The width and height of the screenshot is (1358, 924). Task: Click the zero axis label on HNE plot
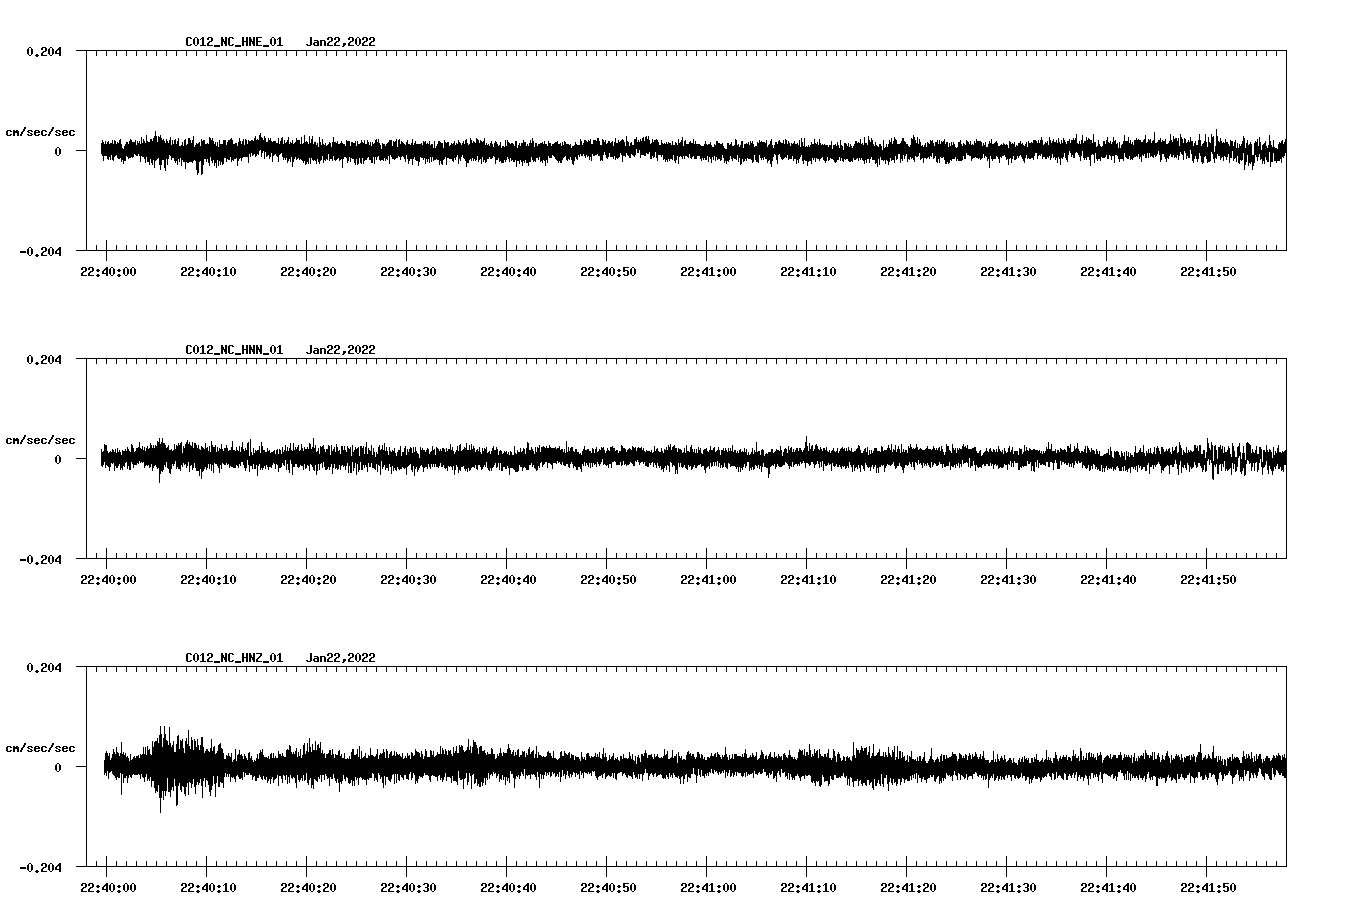tap(58, 151)
